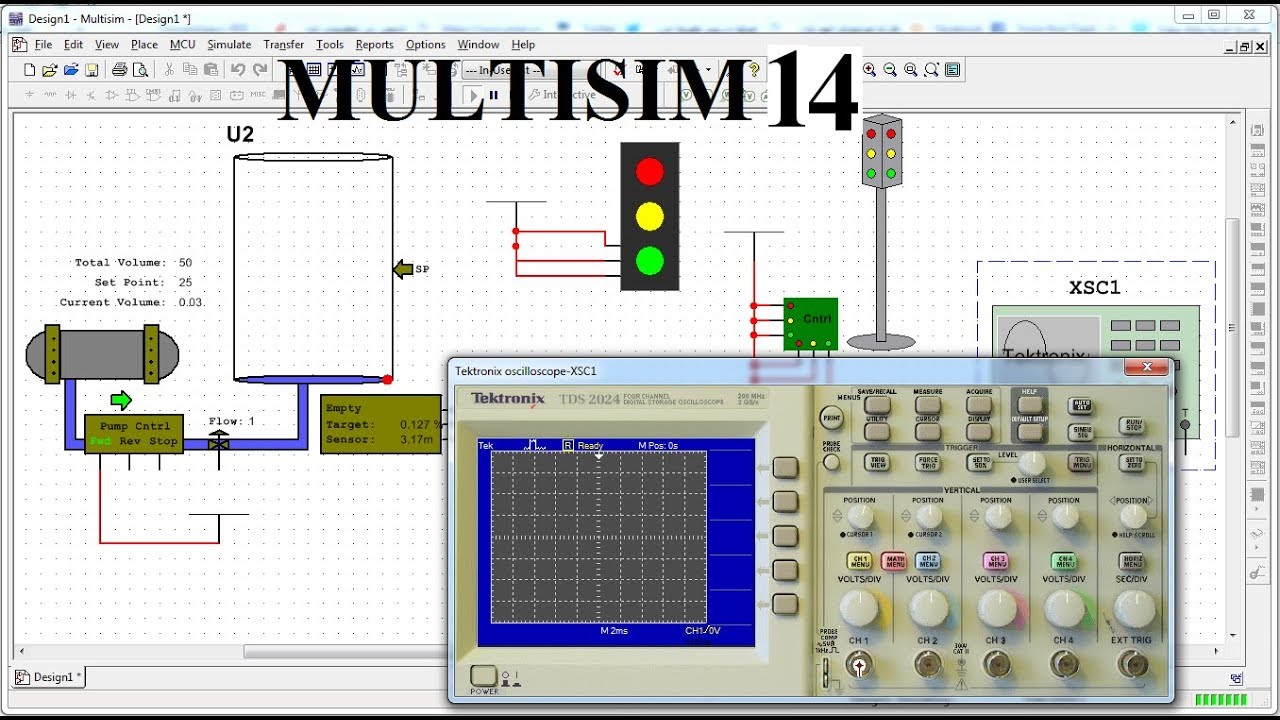1280x720 pixels.
Task: Cut selection with scissors icon
Action: [169, 70]
